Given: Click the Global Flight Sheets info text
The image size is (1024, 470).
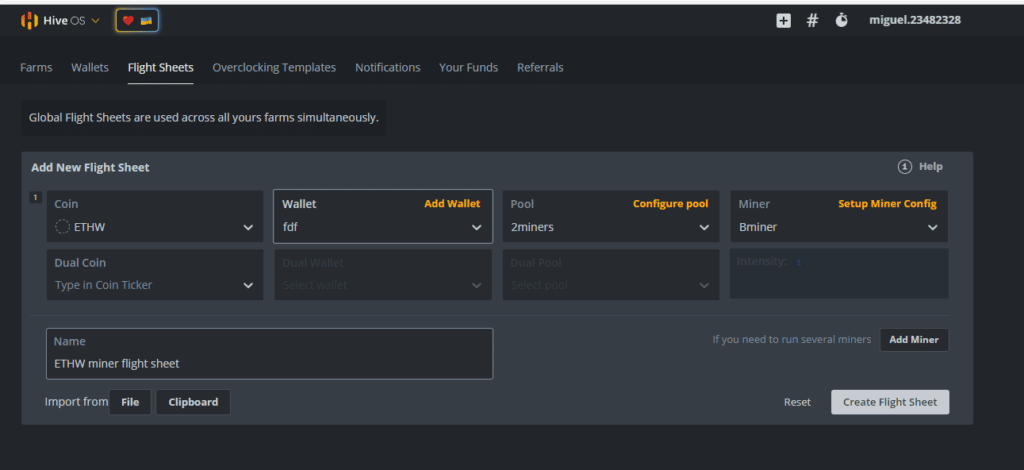Looking at the screenshot, I should tap(204, 118).
